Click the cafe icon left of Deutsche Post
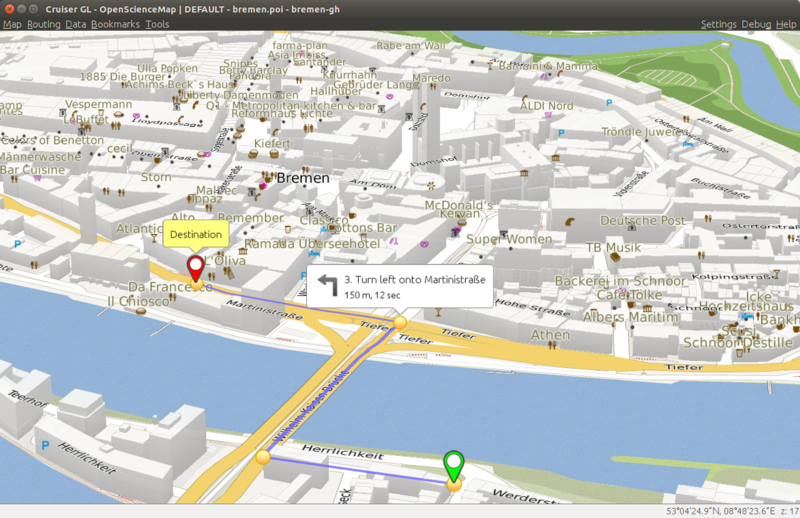This screenshot has height=518, width=800. coord(569,221)
